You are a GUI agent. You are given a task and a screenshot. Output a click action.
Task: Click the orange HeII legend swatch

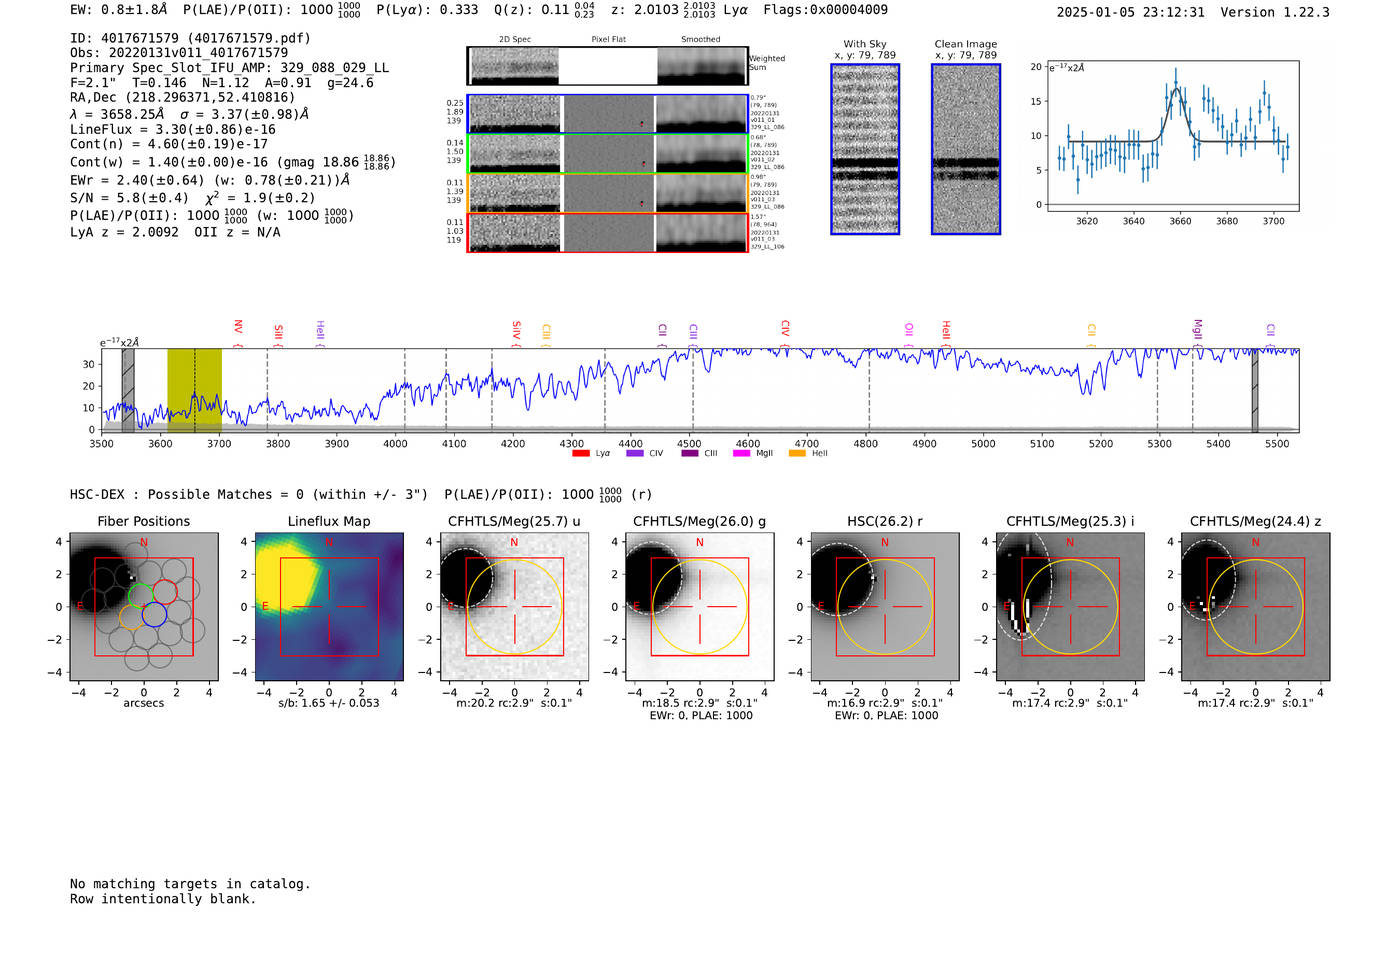point(797,453)
